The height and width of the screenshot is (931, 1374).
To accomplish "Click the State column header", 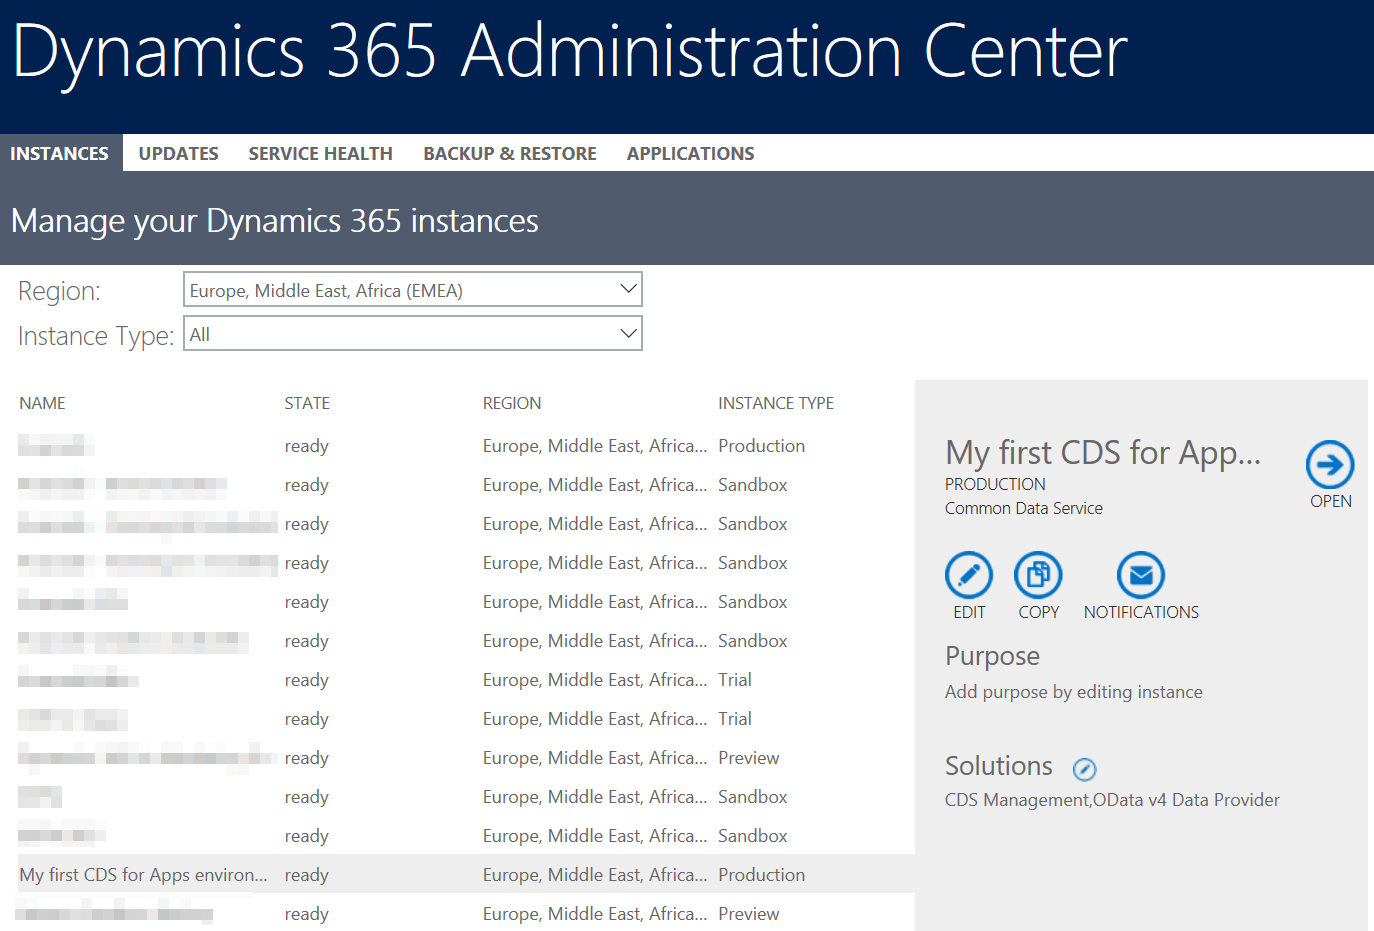I will pyautogui.click(x=306, y=403).
